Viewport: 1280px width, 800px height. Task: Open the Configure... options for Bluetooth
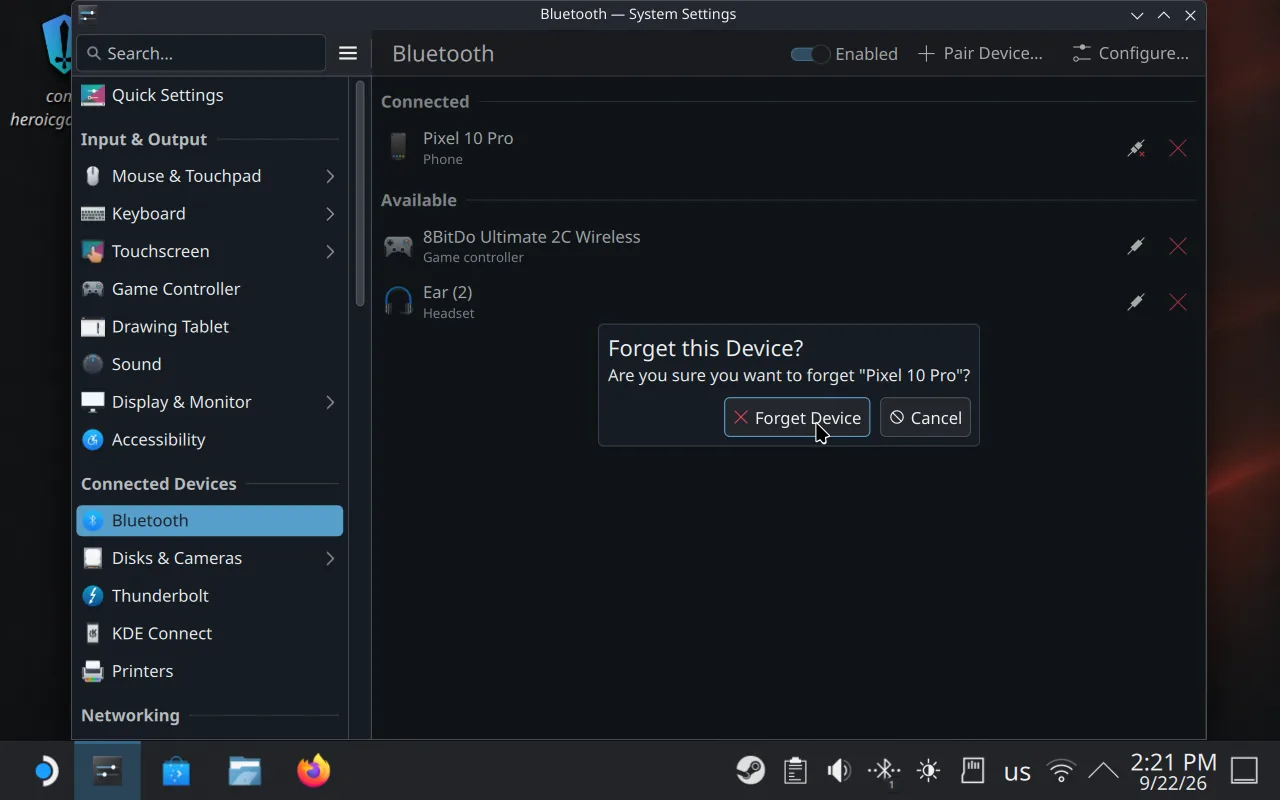tap(1130, 54)
